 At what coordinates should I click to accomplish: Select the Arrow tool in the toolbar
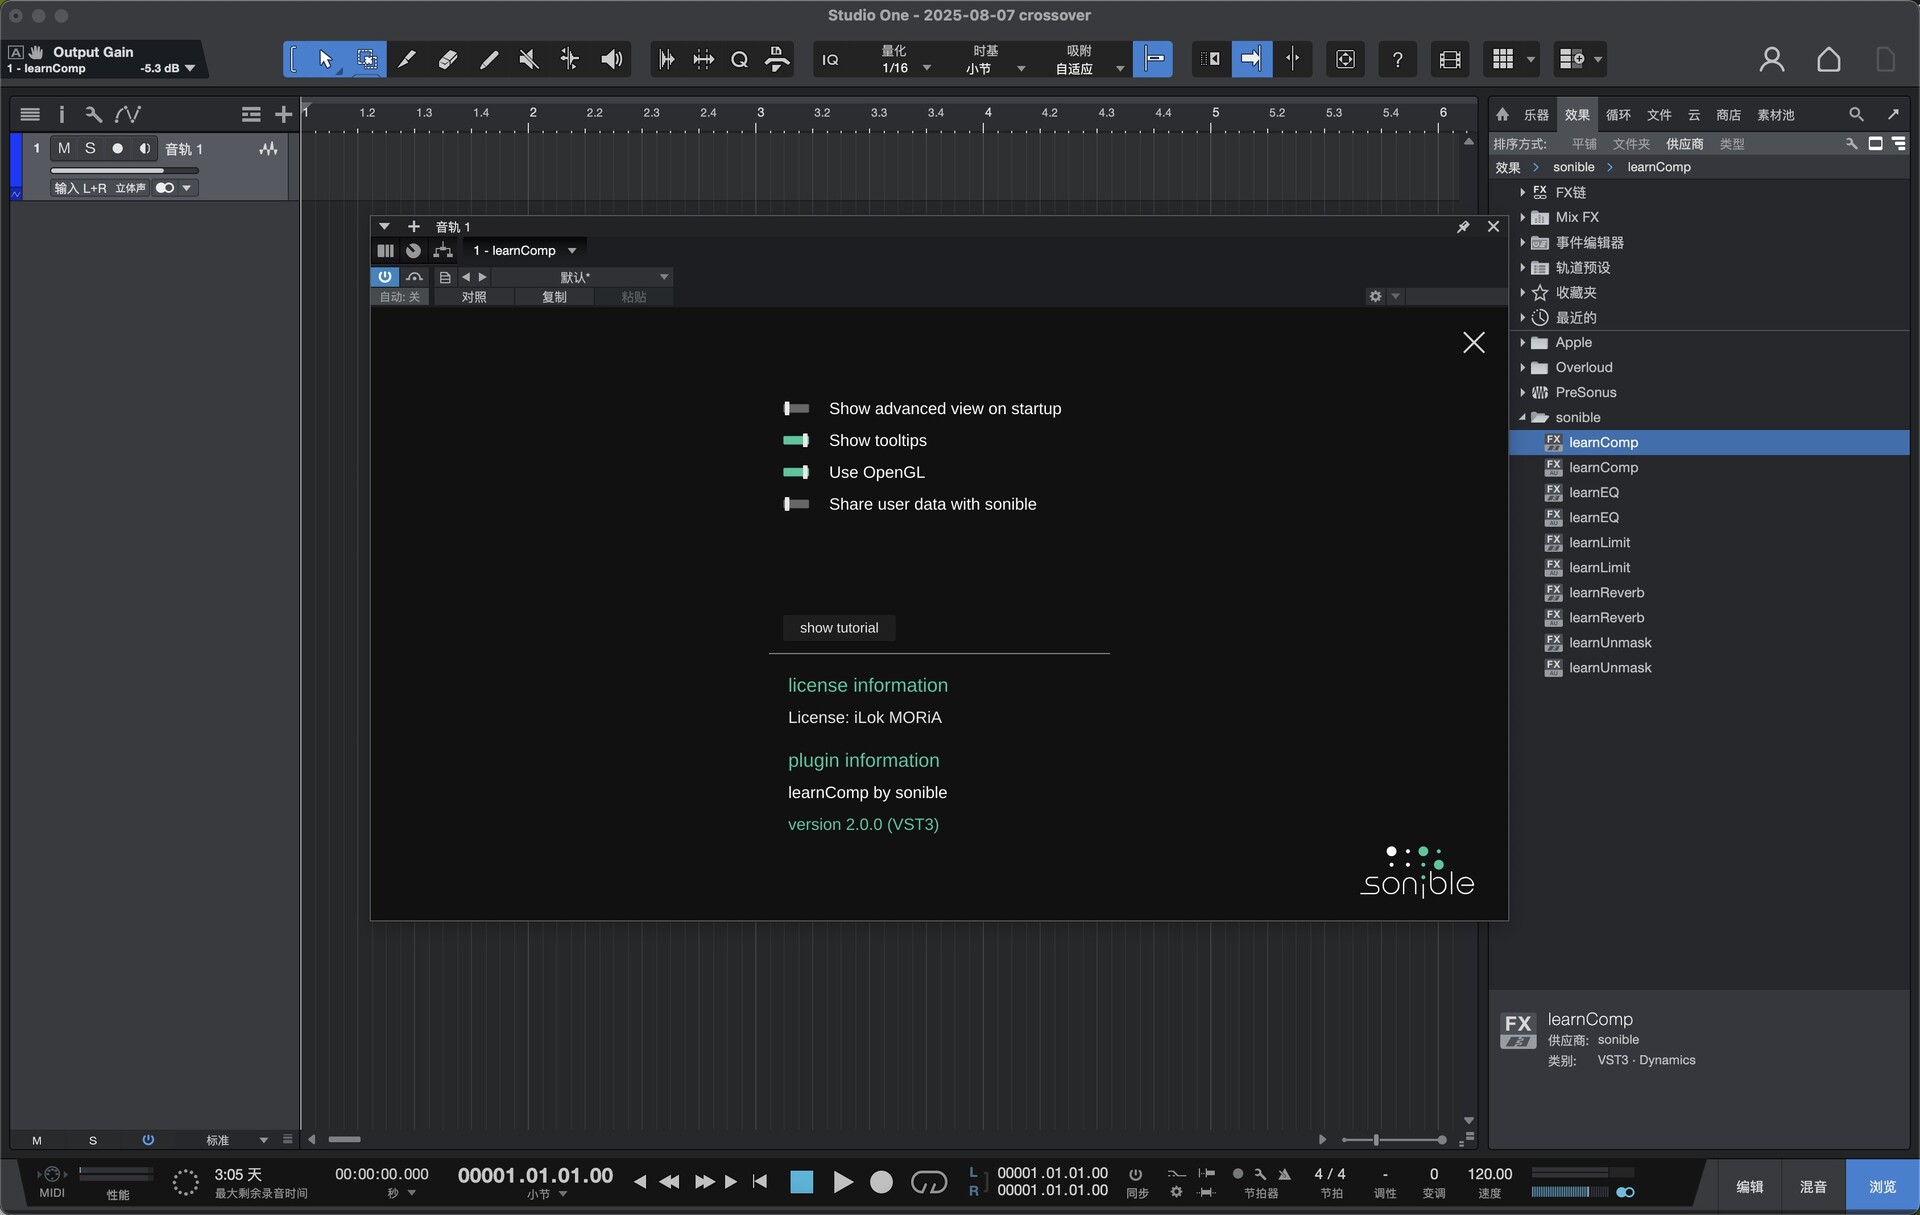point(325,60)
